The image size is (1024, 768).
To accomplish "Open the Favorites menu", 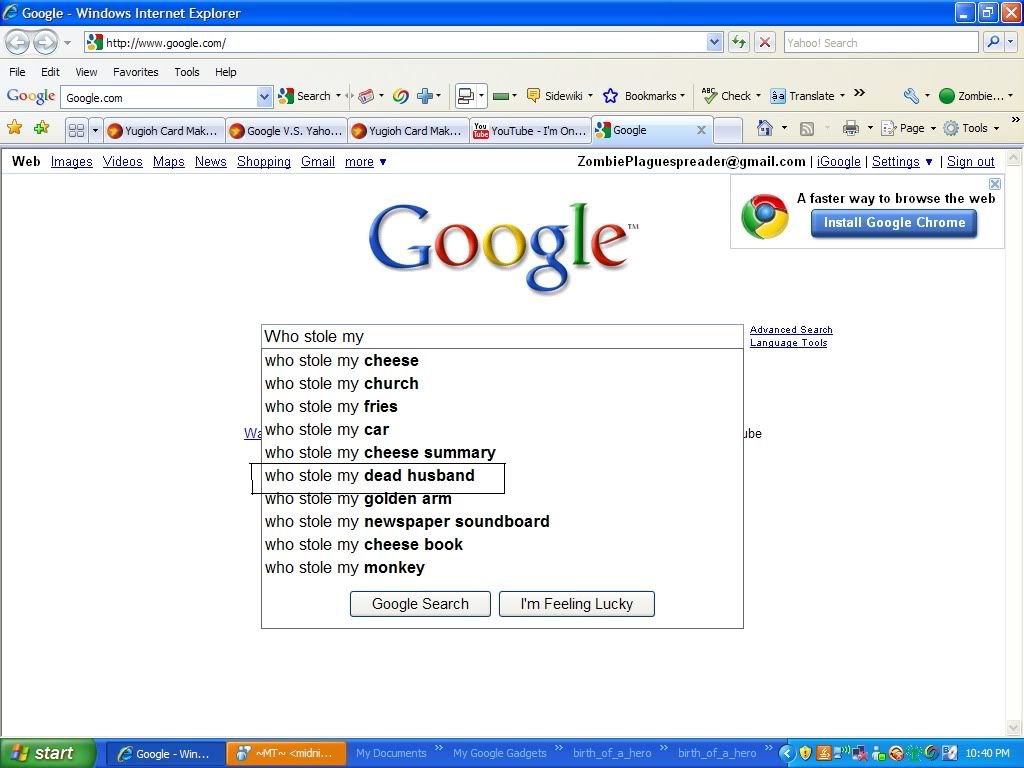I will point(135,72).
